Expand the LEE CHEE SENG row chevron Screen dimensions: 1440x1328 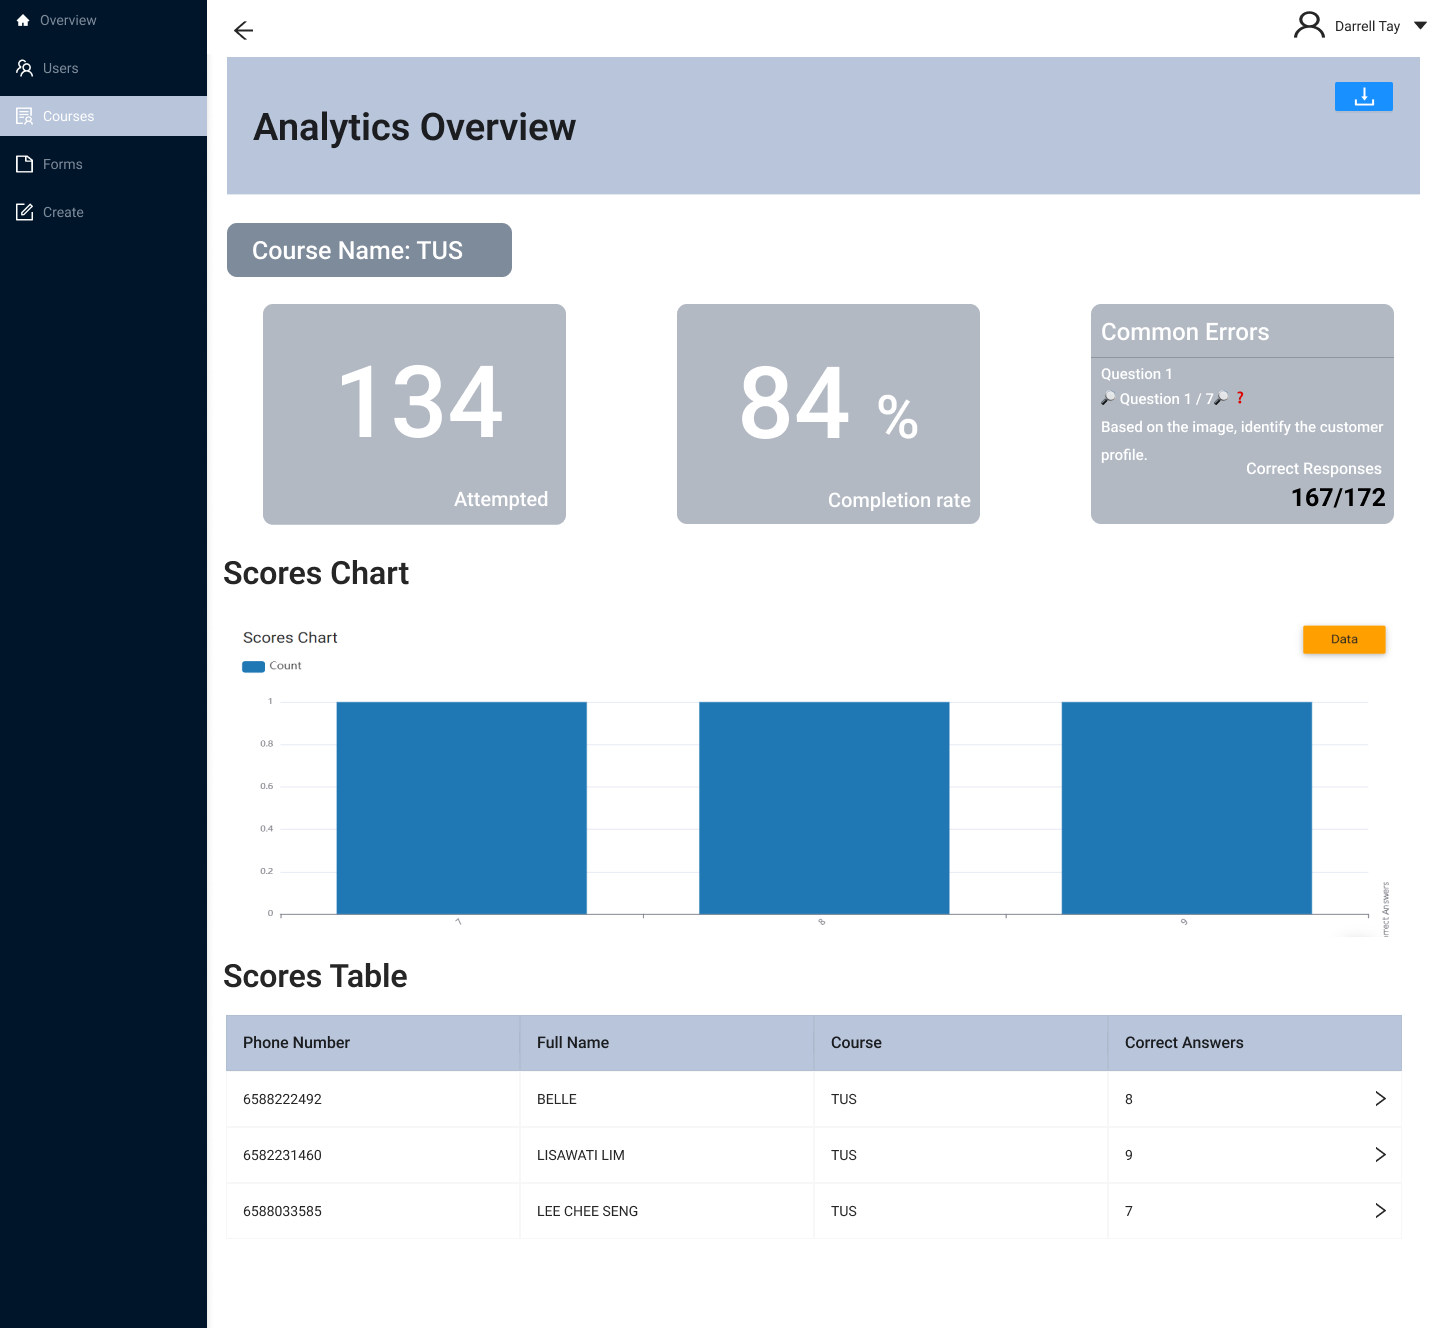tap(1380, 1211)
